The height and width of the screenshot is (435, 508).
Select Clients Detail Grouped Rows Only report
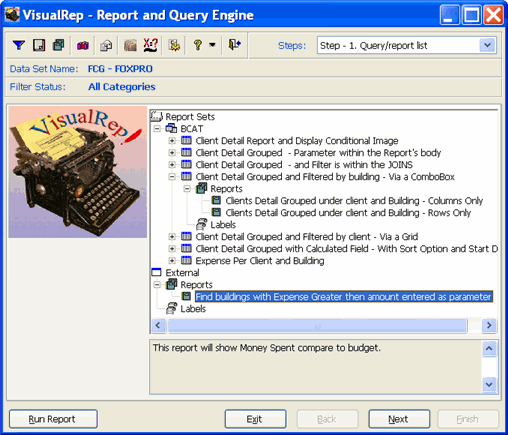point(348,213)
